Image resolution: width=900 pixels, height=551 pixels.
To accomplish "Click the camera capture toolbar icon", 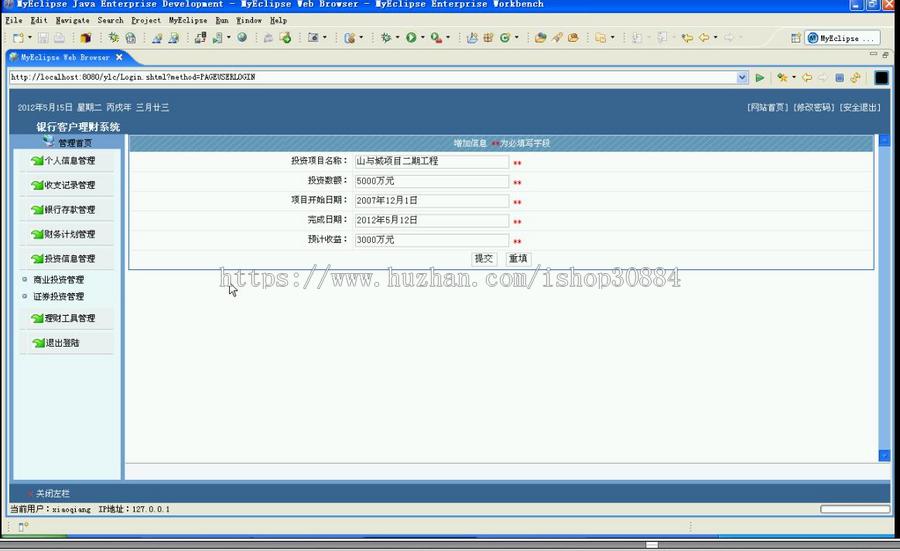I will [x=313, y=38].
